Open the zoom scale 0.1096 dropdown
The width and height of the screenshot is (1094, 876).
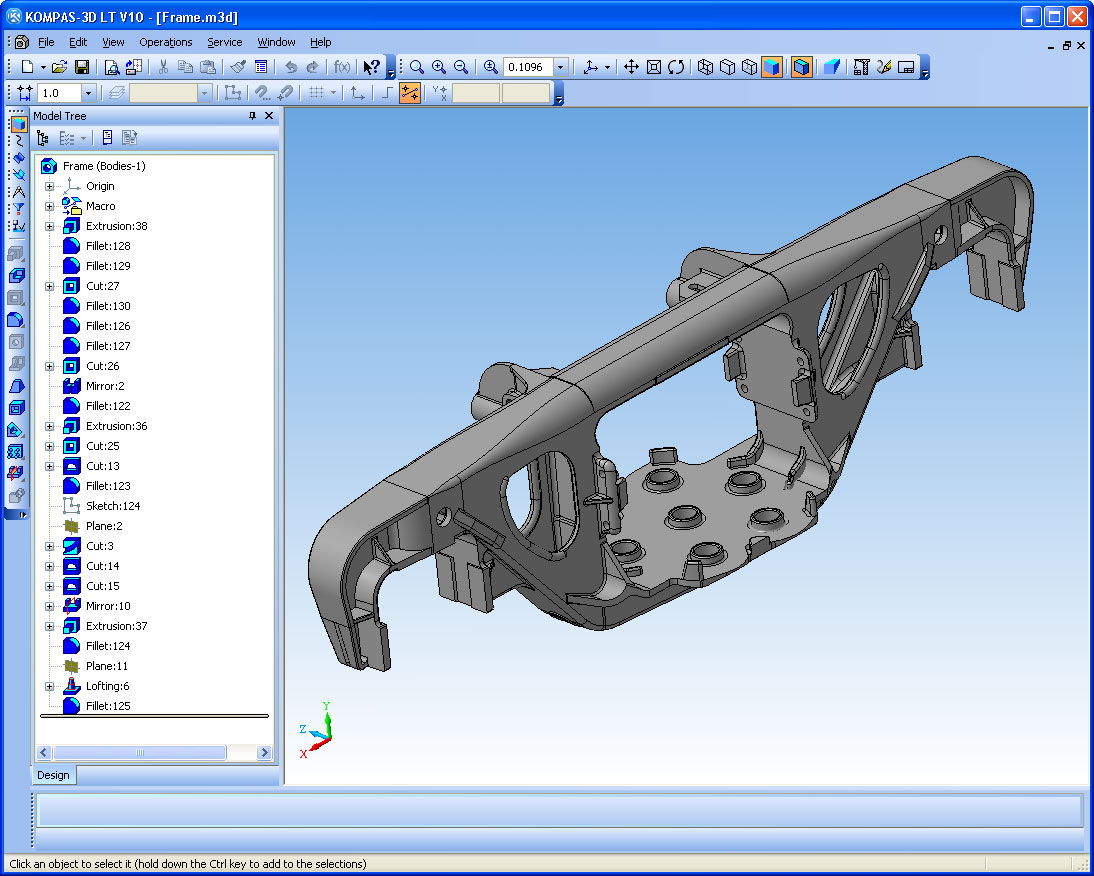pos(560,67)
